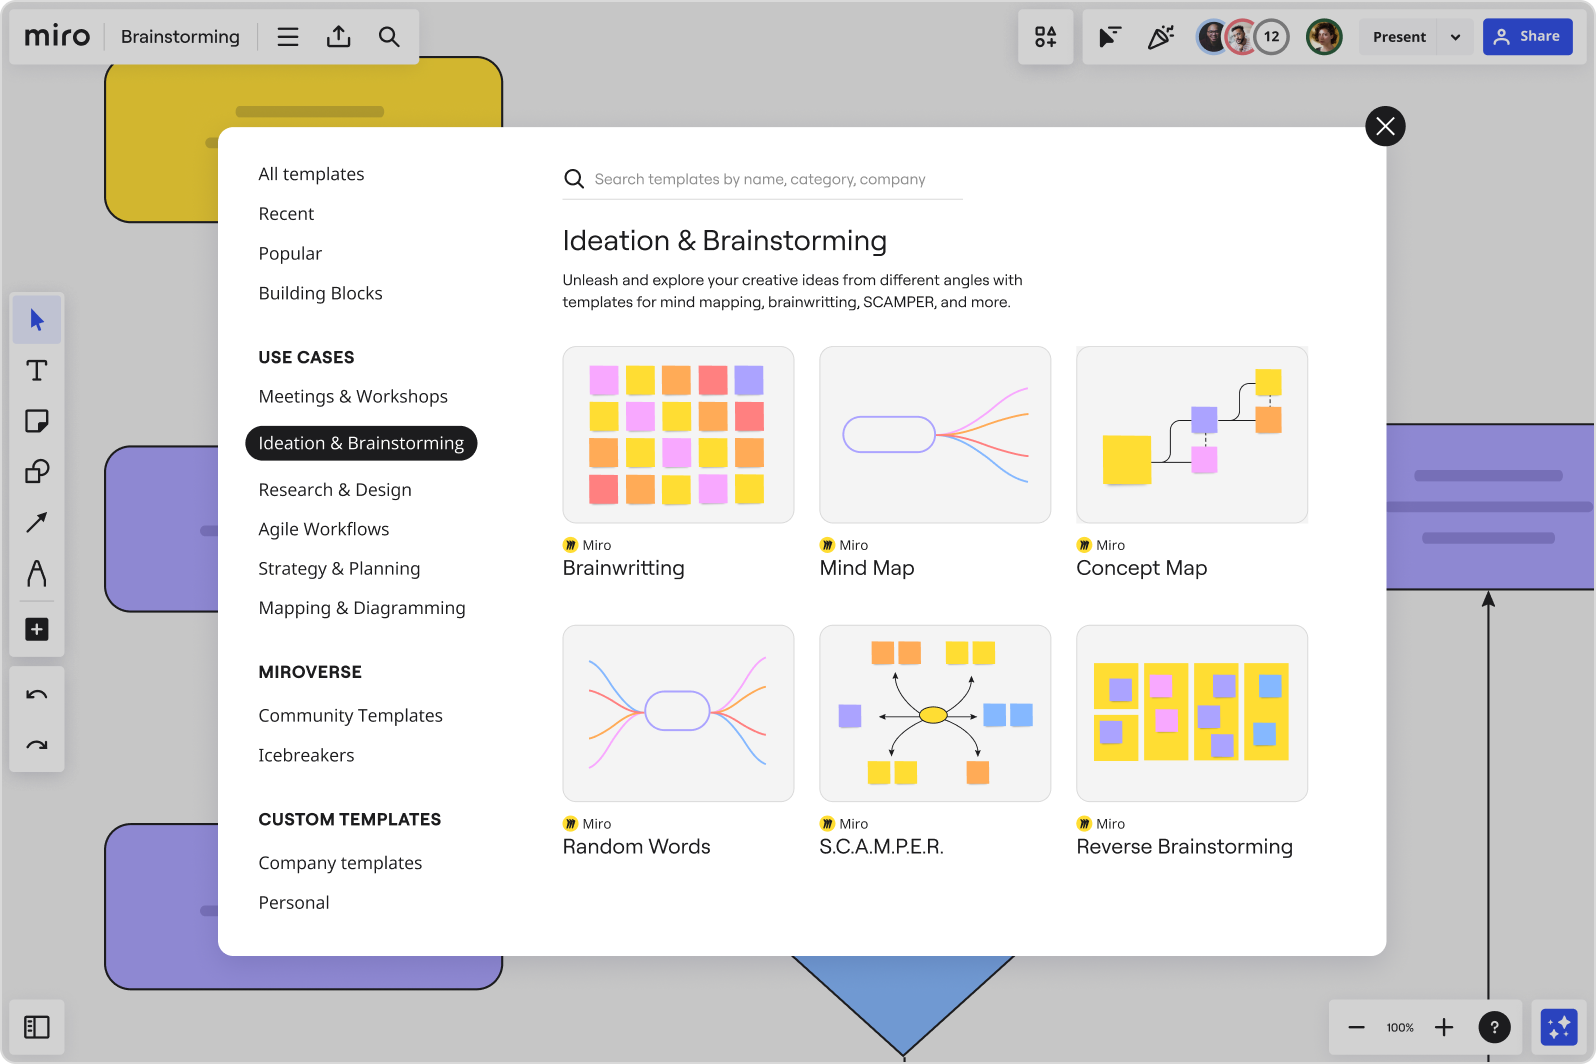1596x1064 pixels.
Task: Open Icebreakers templates
Action: pyautogui.click(x=306, y=755)
